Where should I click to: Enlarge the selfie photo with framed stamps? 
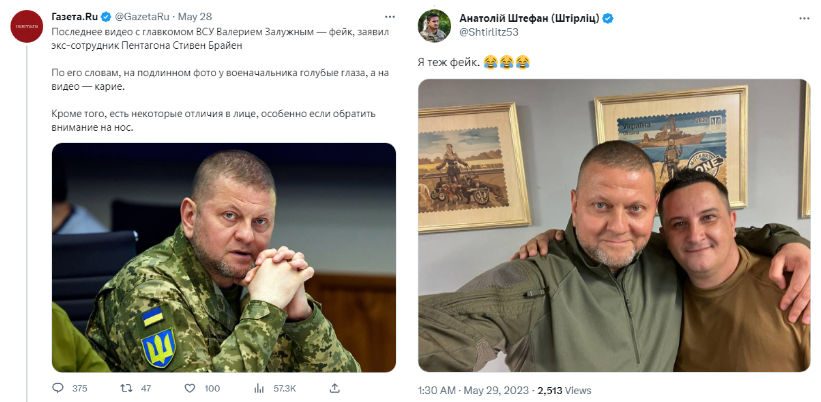614,226
